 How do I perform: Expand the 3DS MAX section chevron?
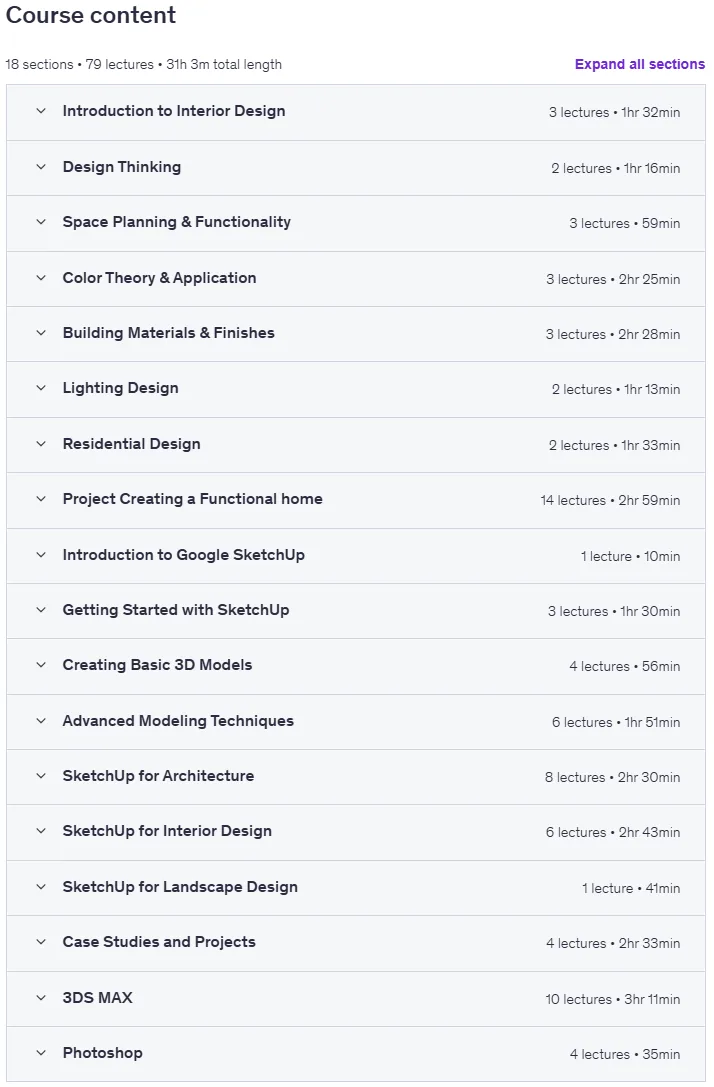coord(41,998)
